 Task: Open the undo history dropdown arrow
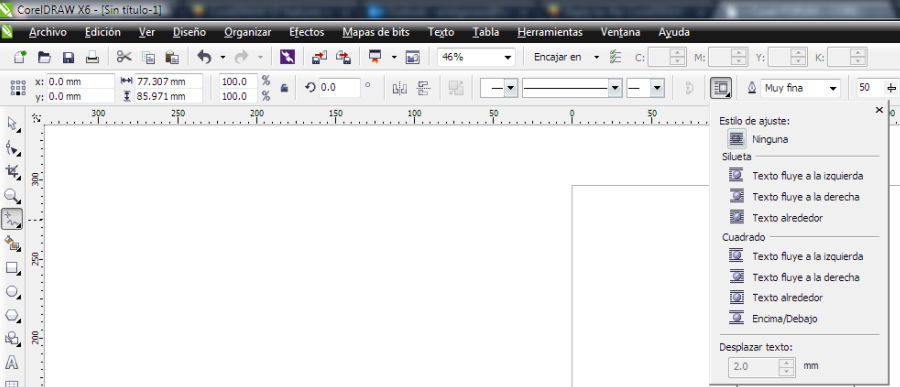click(x=223, y=57)
